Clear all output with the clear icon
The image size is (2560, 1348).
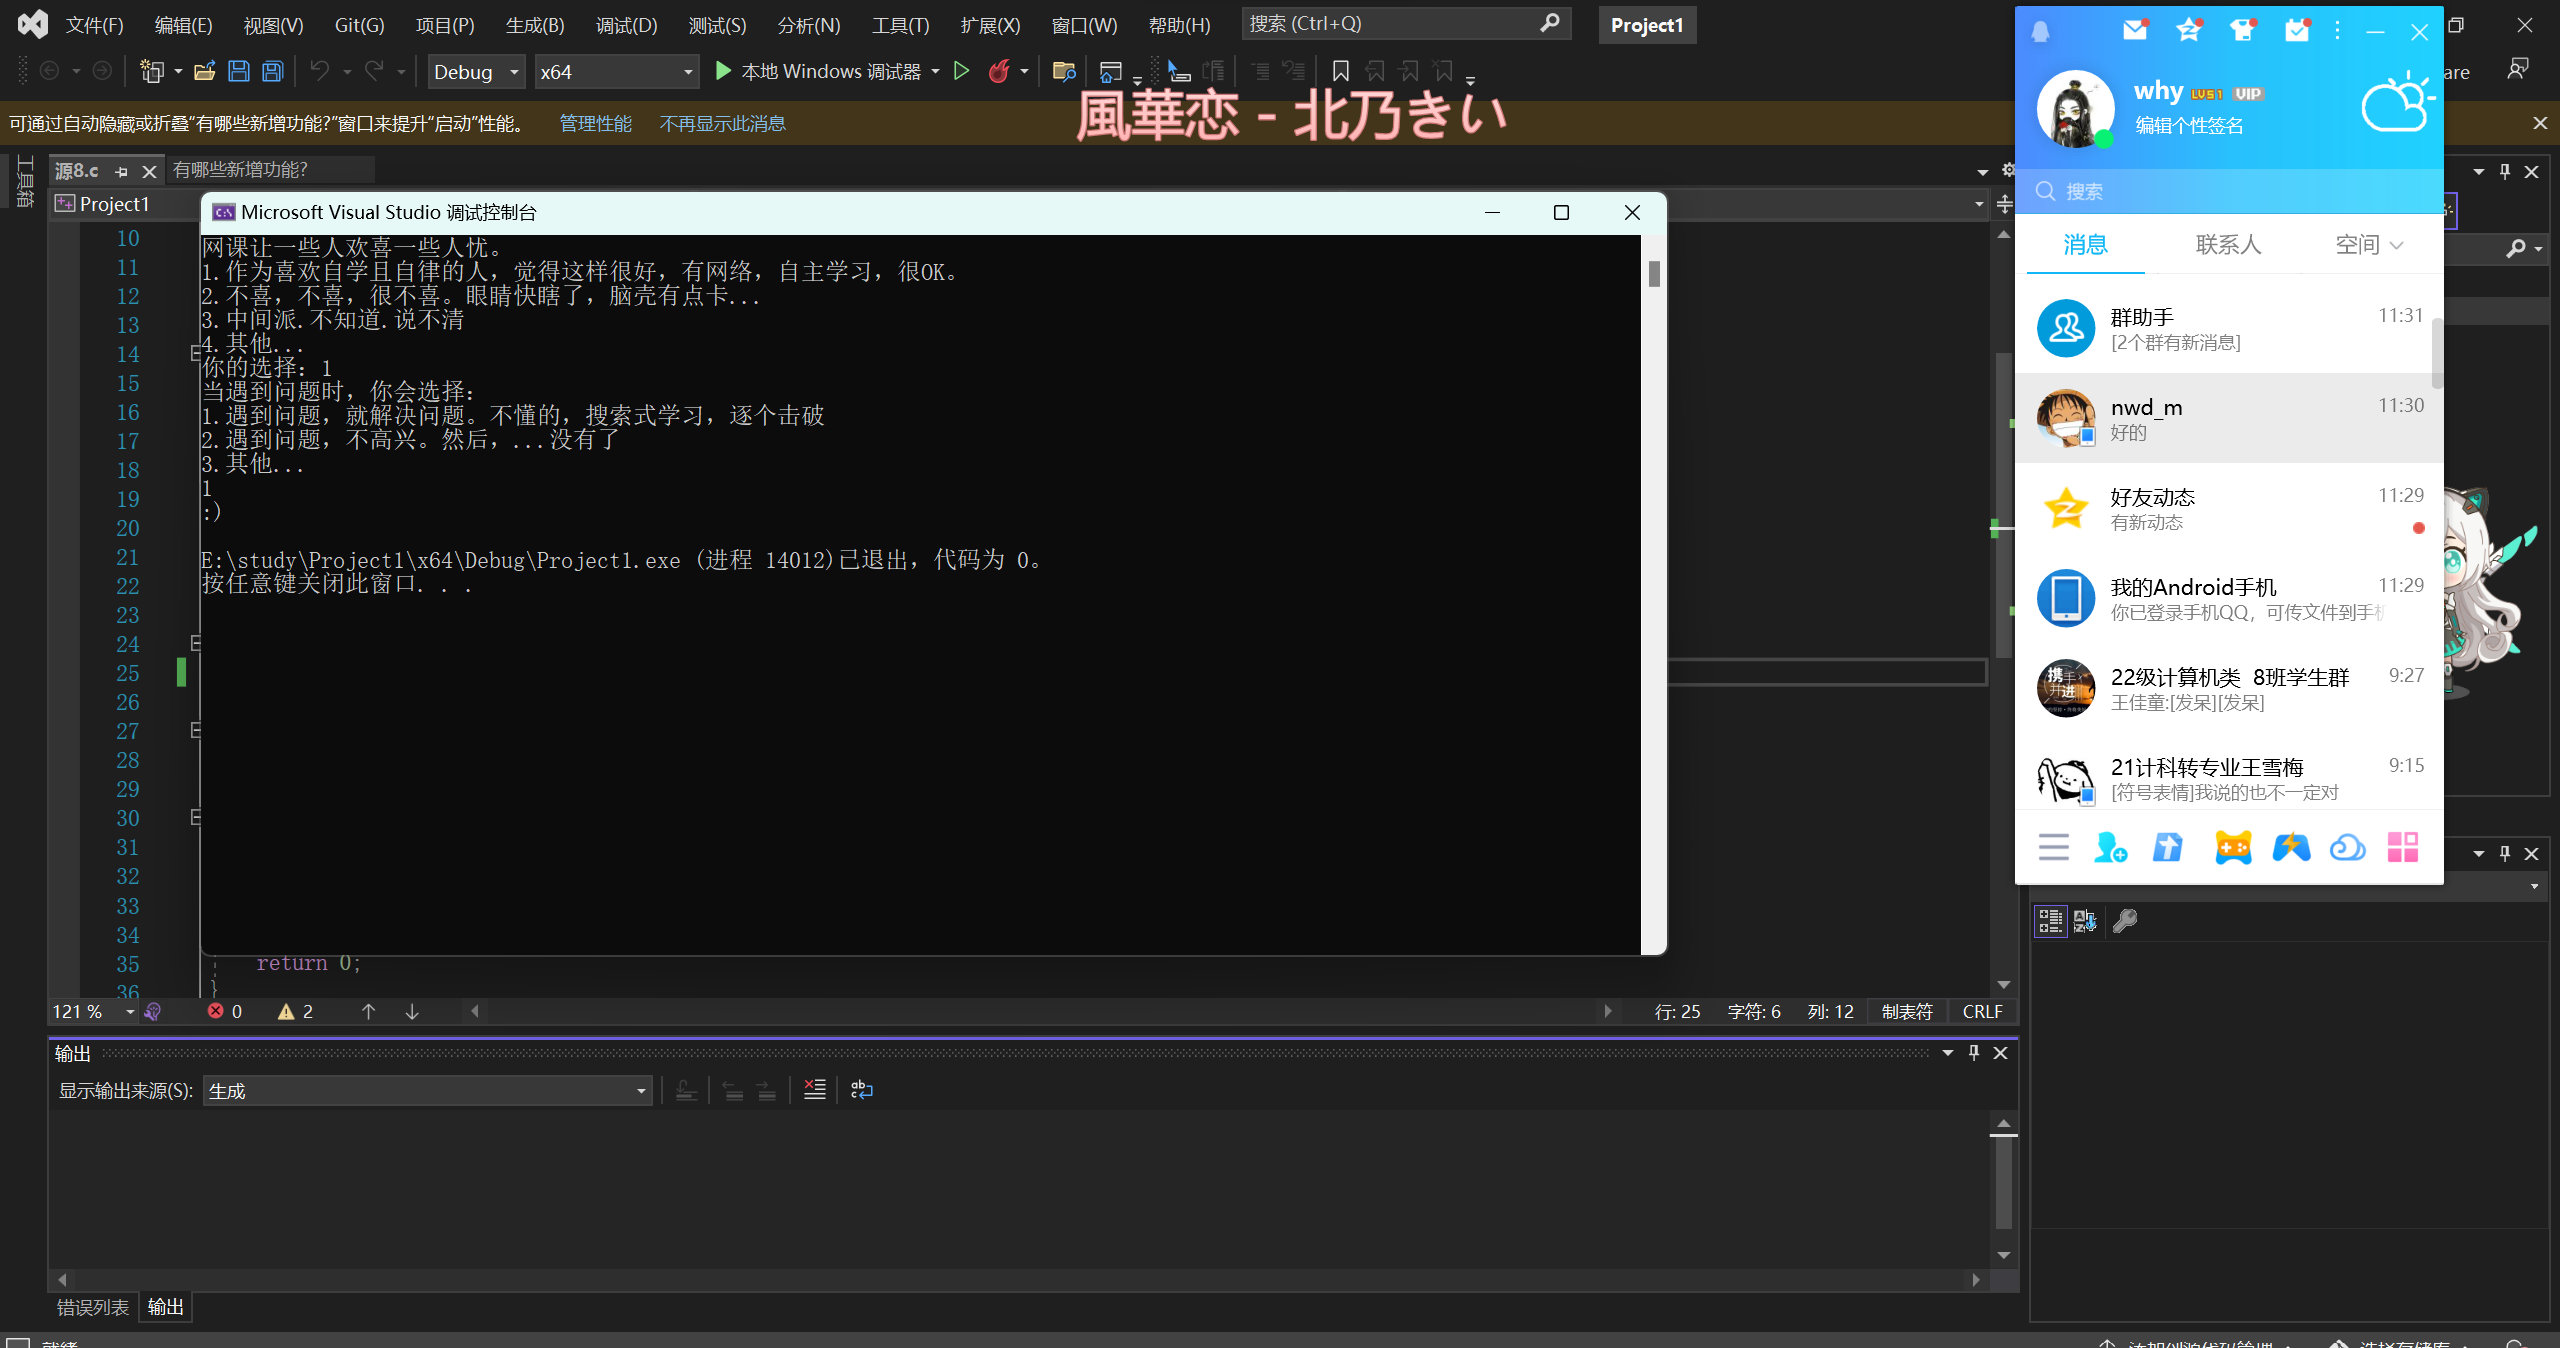tap(815, 1090)
